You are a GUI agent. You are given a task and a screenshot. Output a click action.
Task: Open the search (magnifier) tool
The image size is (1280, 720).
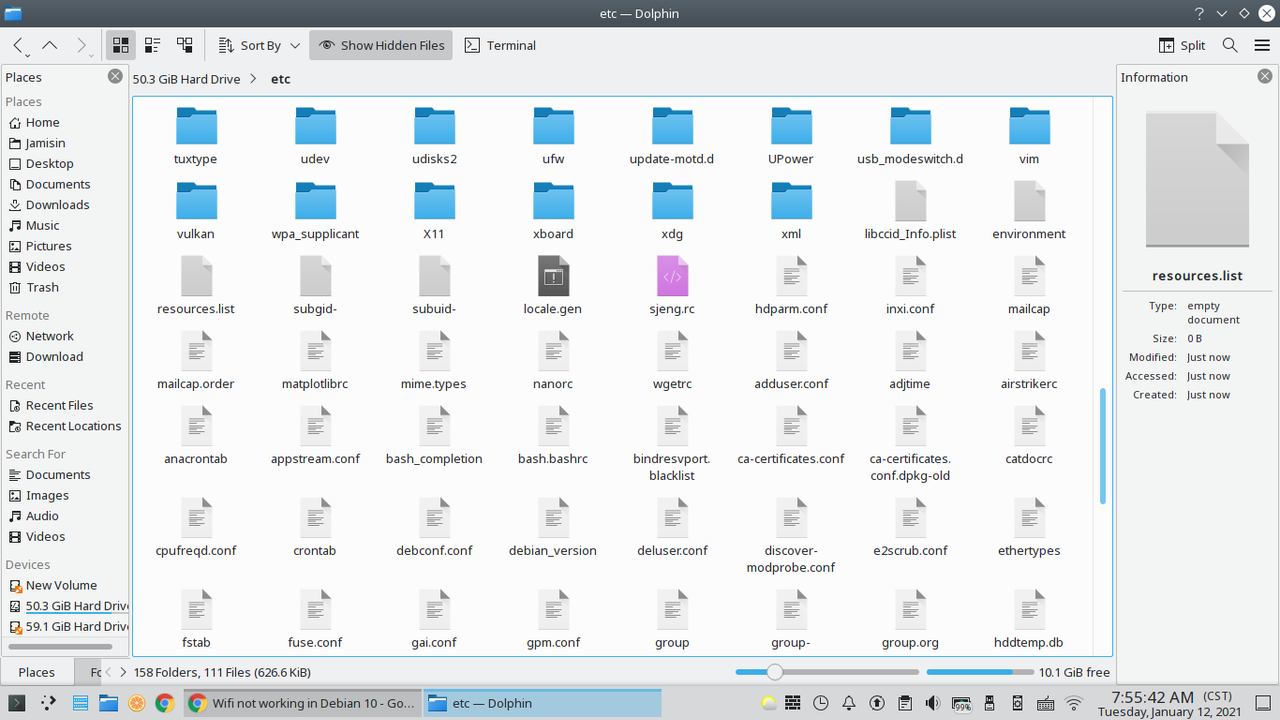pos(1231,45)
